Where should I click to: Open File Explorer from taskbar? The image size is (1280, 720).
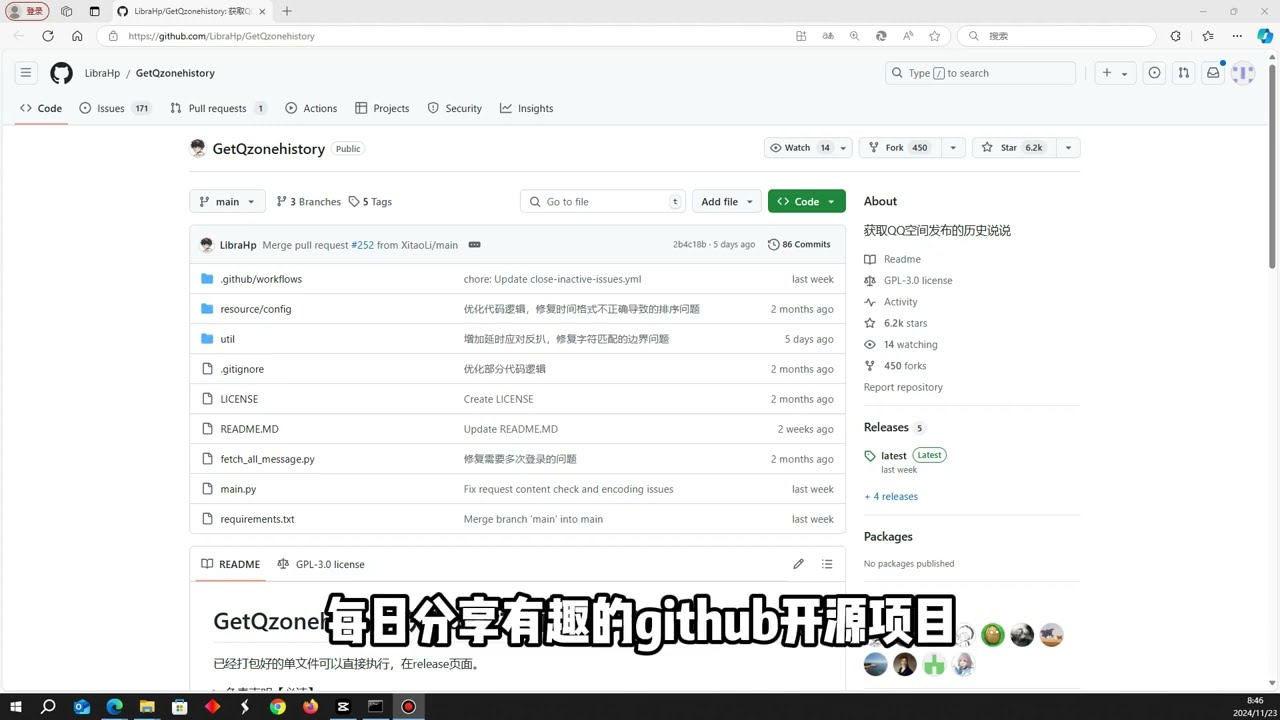(146, 707)
